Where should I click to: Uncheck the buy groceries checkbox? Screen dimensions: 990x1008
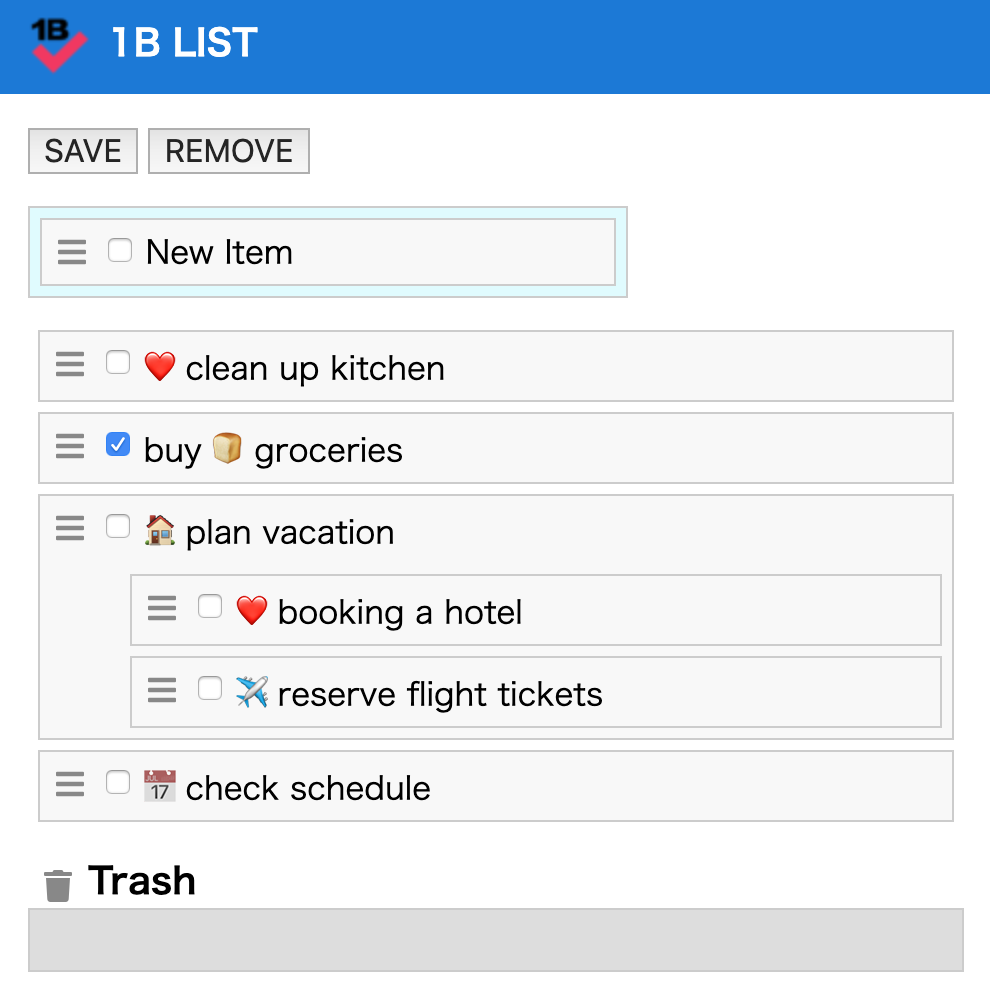pyautogui.click(x=117, y=445)
